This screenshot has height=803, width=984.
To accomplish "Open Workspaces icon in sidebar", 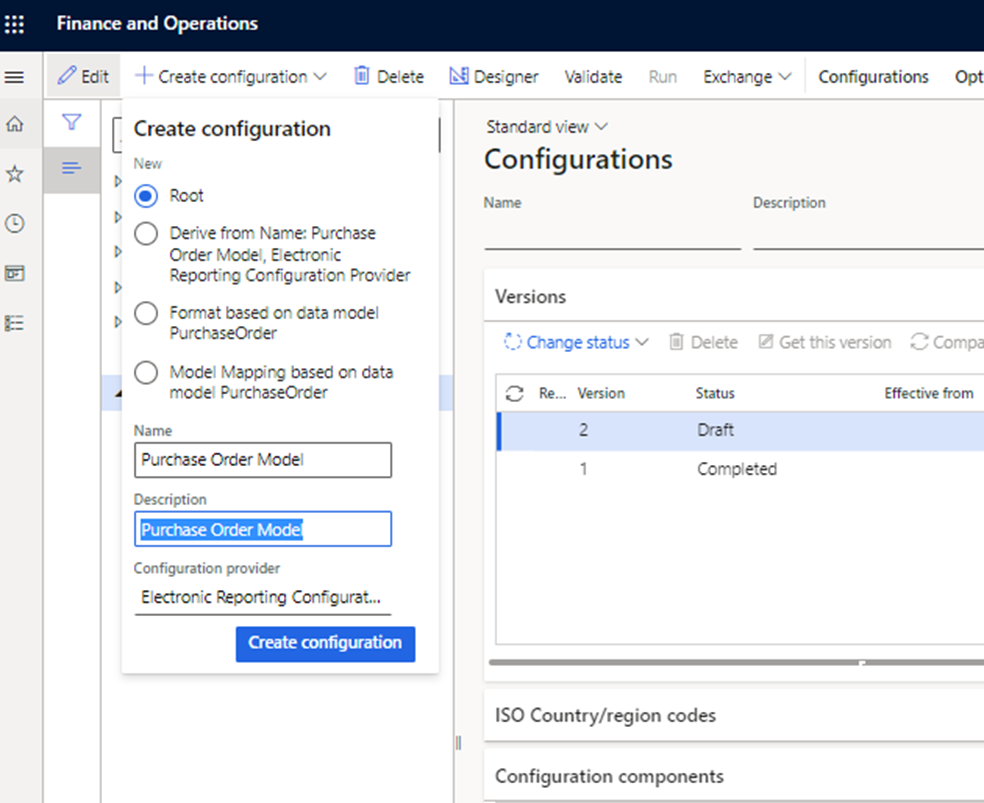I will (15, 273).
